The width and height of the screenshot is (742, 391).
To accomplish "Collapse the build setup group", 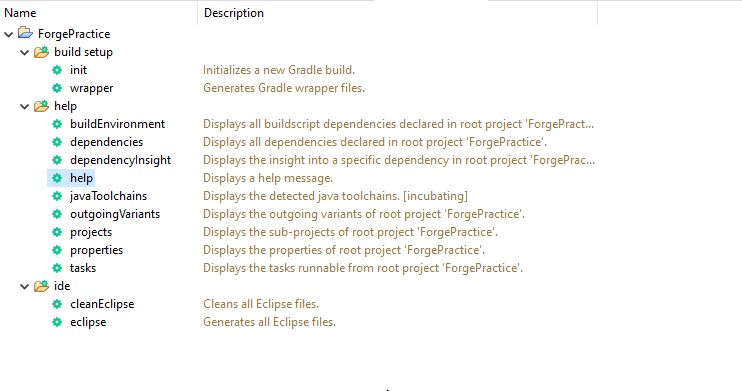I will 25,52.
